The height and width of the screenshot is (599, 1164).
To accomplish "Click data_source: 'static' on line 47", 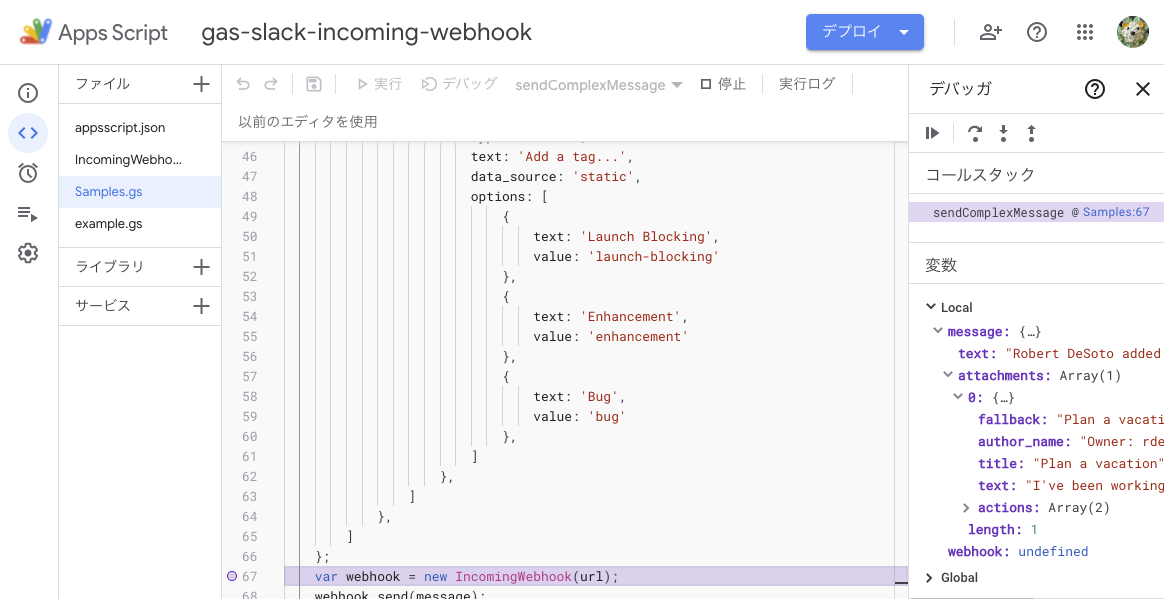I will 555,177.
